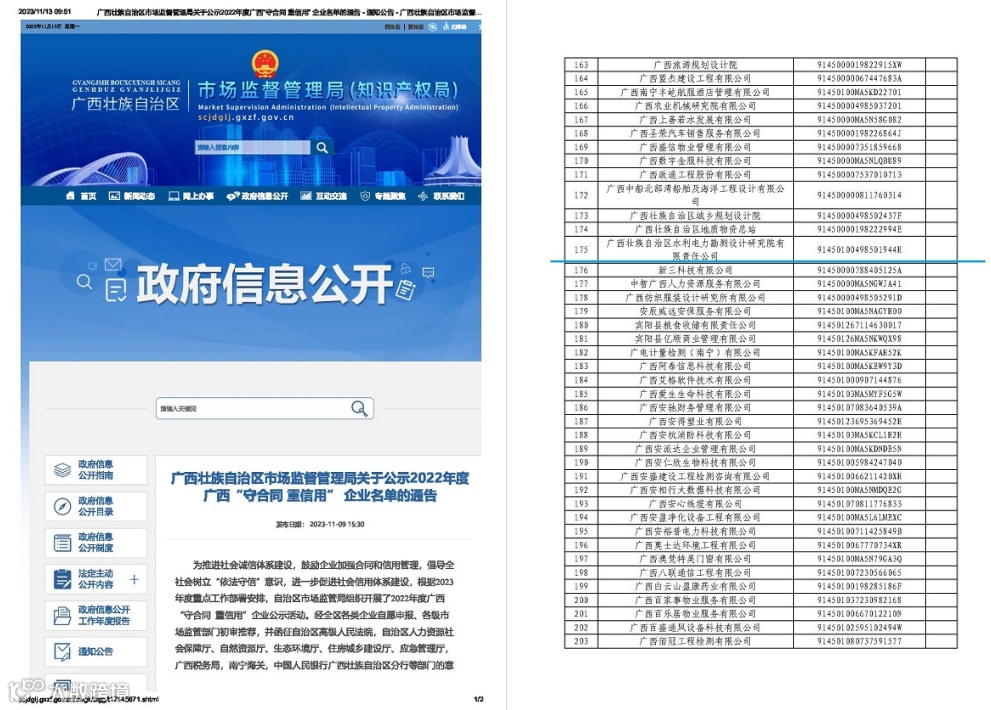
Task: Open the 互动交流 navigation item
Action: [331, 196]
